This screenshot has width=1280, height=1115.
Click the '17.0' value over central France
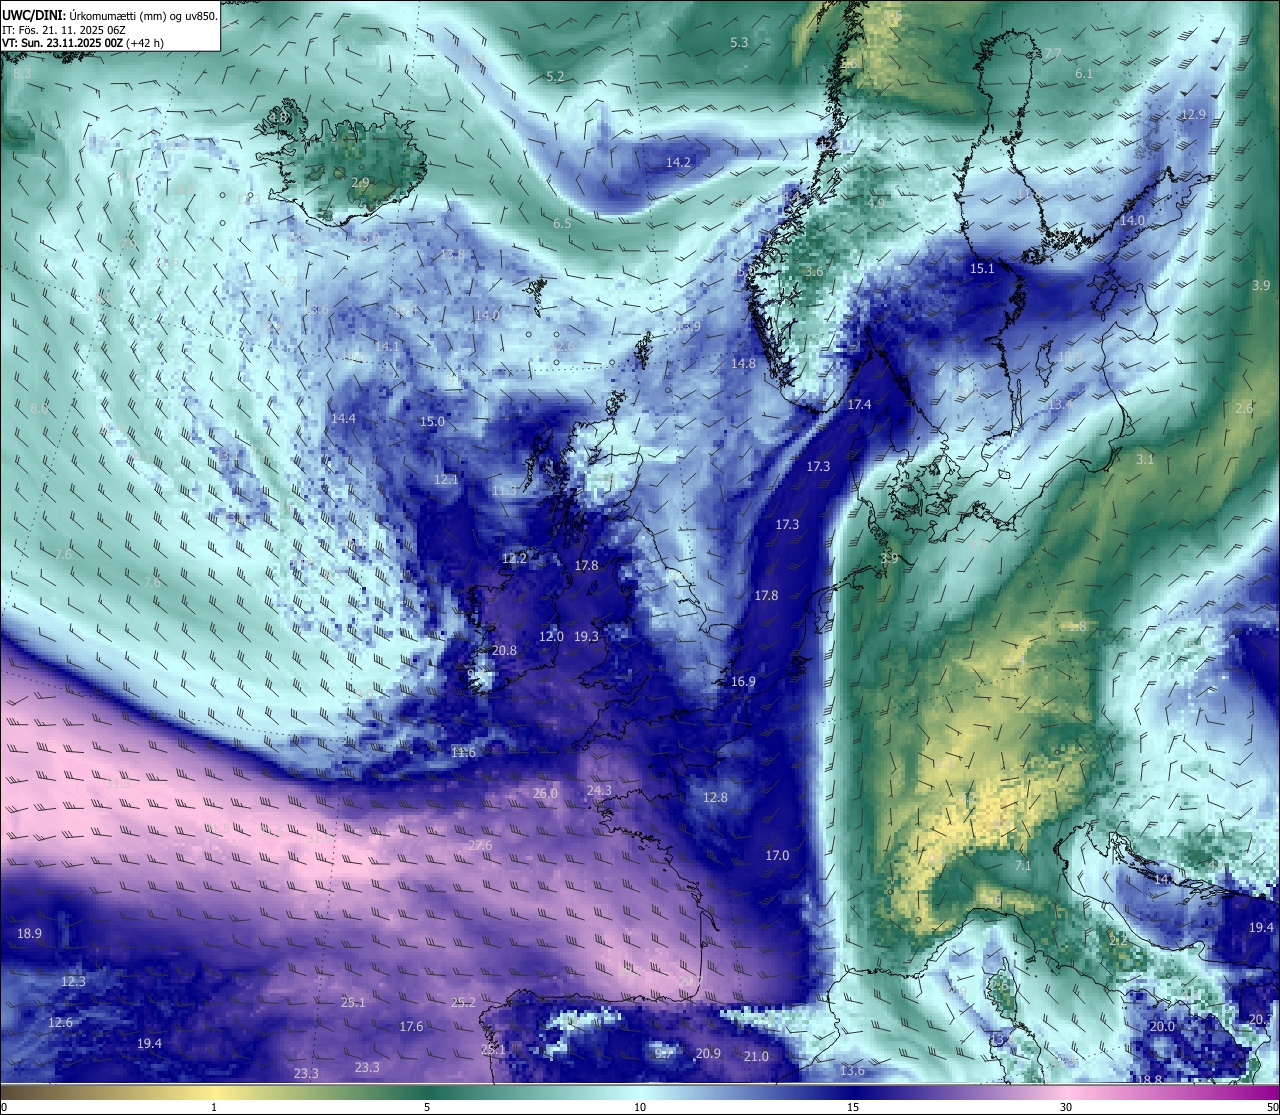tap(777, 856)
